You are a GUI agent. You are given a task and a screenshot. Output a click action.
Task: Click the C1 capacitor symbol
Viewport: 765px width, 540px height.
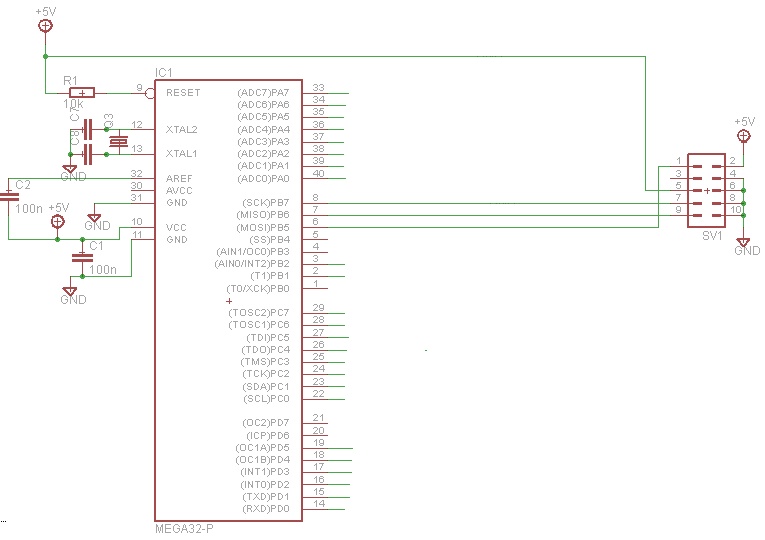[x=82, y=258]
